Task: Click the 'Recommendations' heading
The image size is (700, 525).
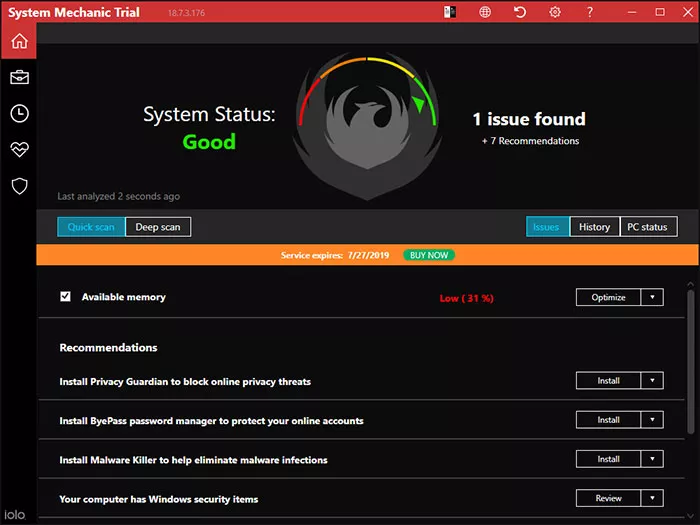Action: point(108,347)
